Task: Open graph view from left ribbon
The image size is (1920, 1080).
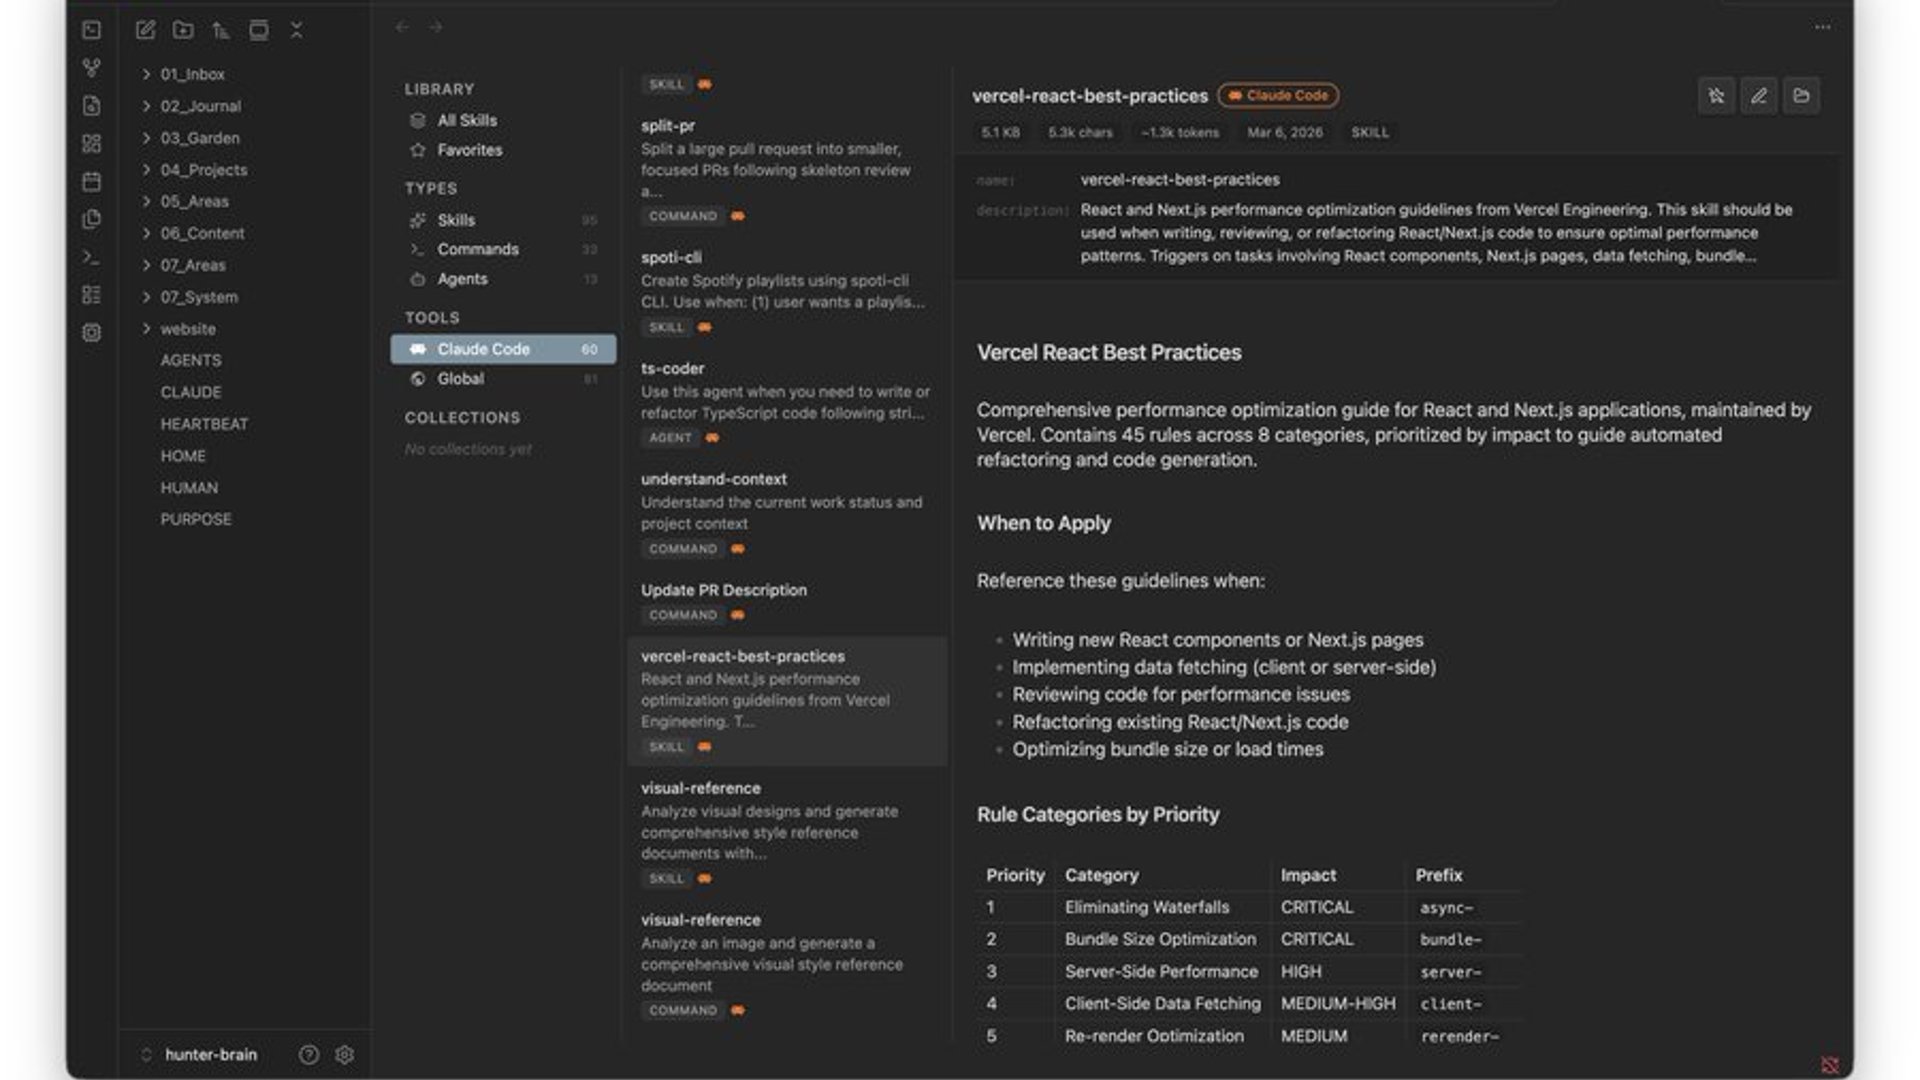Action: coord(91,68)
